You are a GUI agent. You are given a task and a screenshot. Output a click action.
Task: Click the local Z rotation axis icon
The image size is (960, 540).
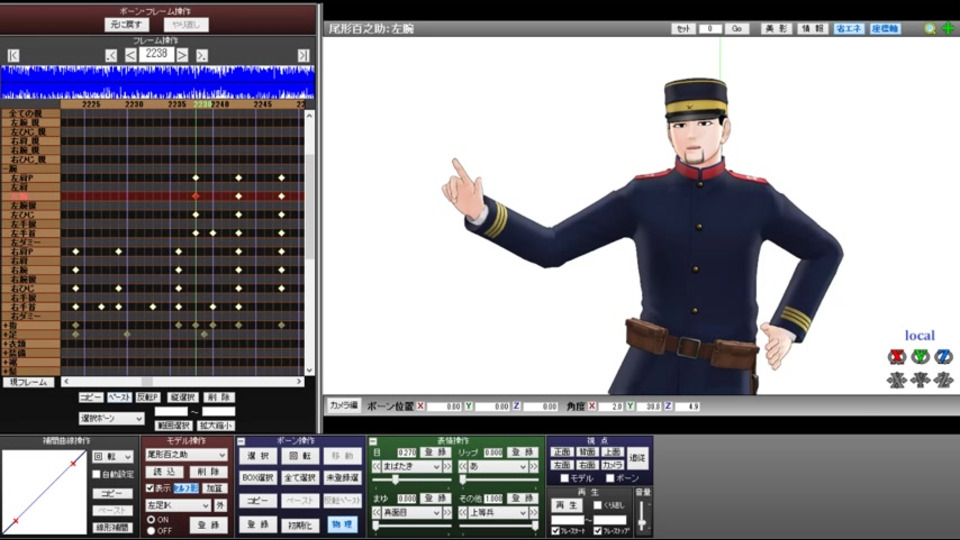coord(943,356)
